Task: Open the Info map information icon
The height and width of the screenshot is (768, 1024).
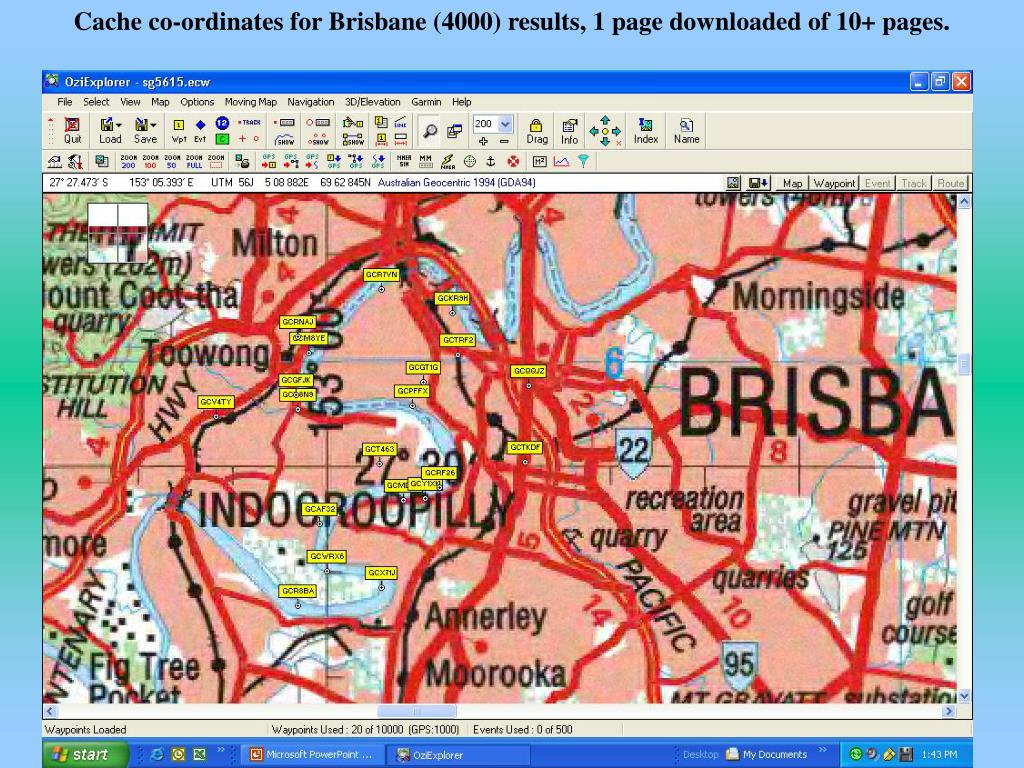Action: [x=569, y=131]
